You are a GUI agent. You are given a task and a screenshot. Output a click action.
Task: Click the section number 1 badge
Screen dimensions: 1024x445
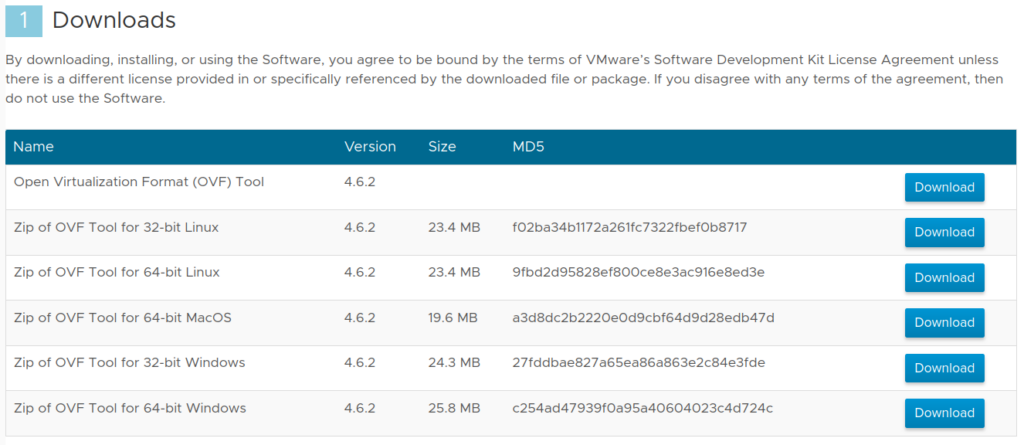pos(23,20)
